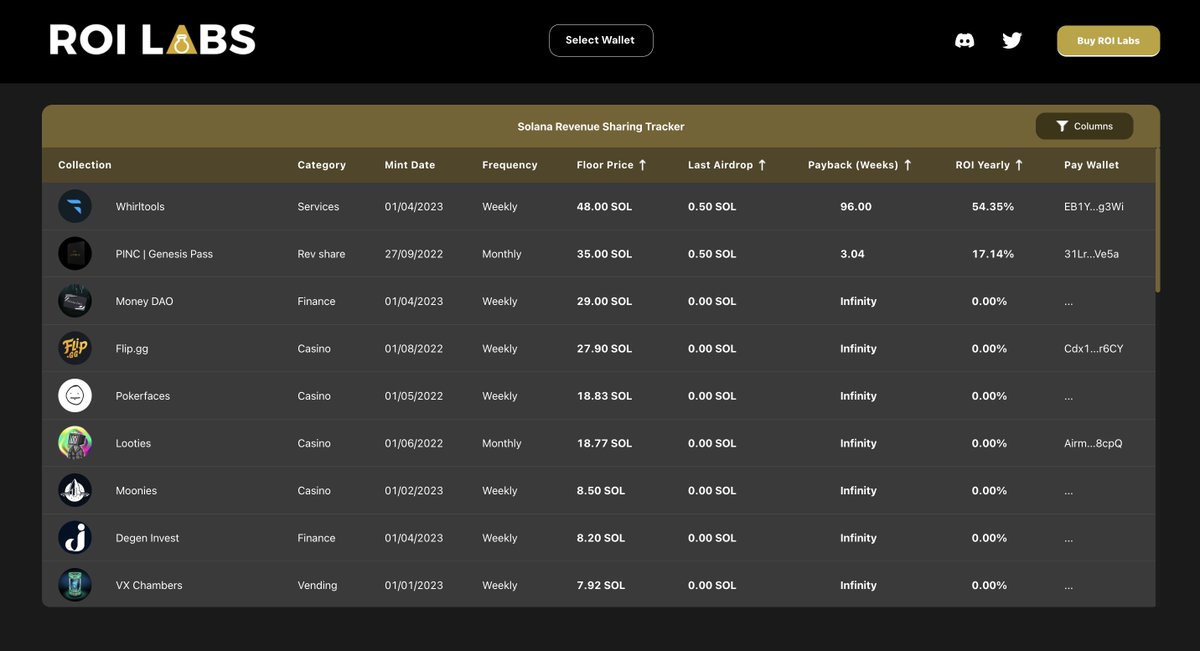Click the Services category cell
Screen dimensions: 1200x651
pyautogui.click(x=318, y=207)
